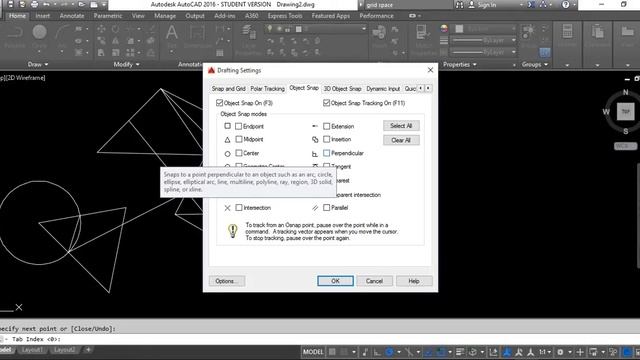Uncheck Object Snap Tracking On (F11)
The image size is (640, 360).
(326, 103)
